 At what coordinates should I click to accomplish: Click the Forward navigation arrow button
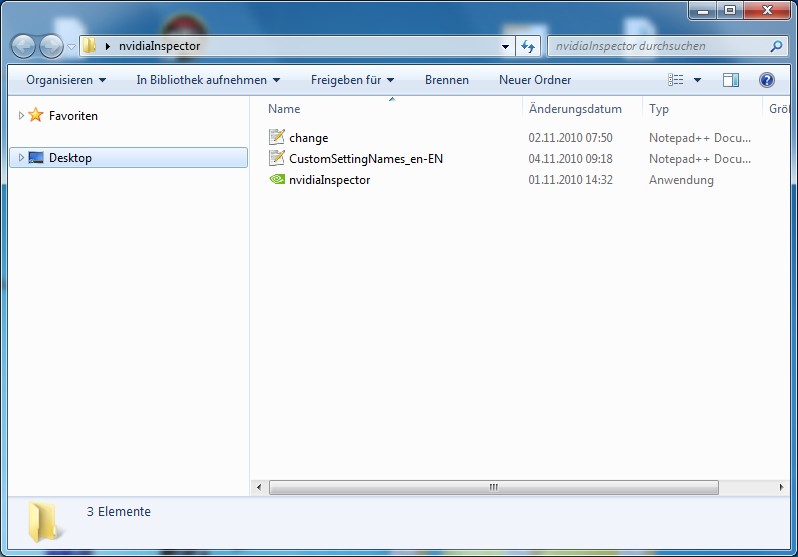[51, 46]
